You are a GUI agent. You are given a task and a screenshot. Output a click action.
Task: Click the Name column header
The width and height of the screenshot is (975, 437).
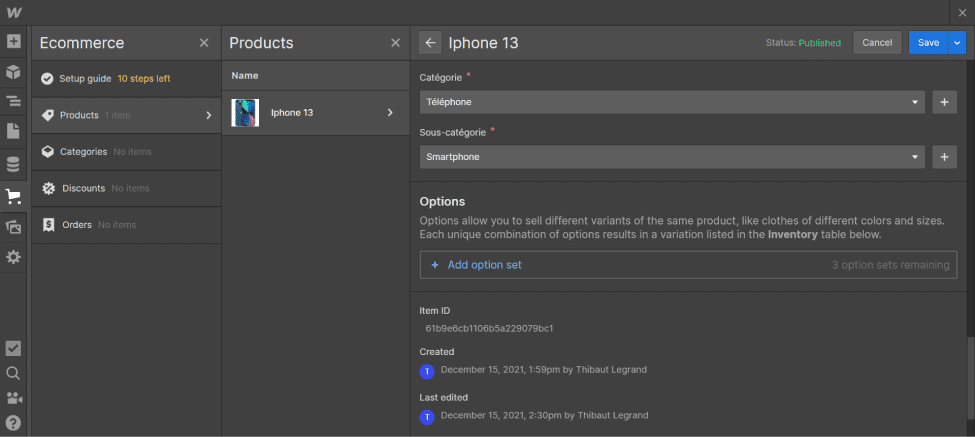pyautogui.click(x=245, y=76)
